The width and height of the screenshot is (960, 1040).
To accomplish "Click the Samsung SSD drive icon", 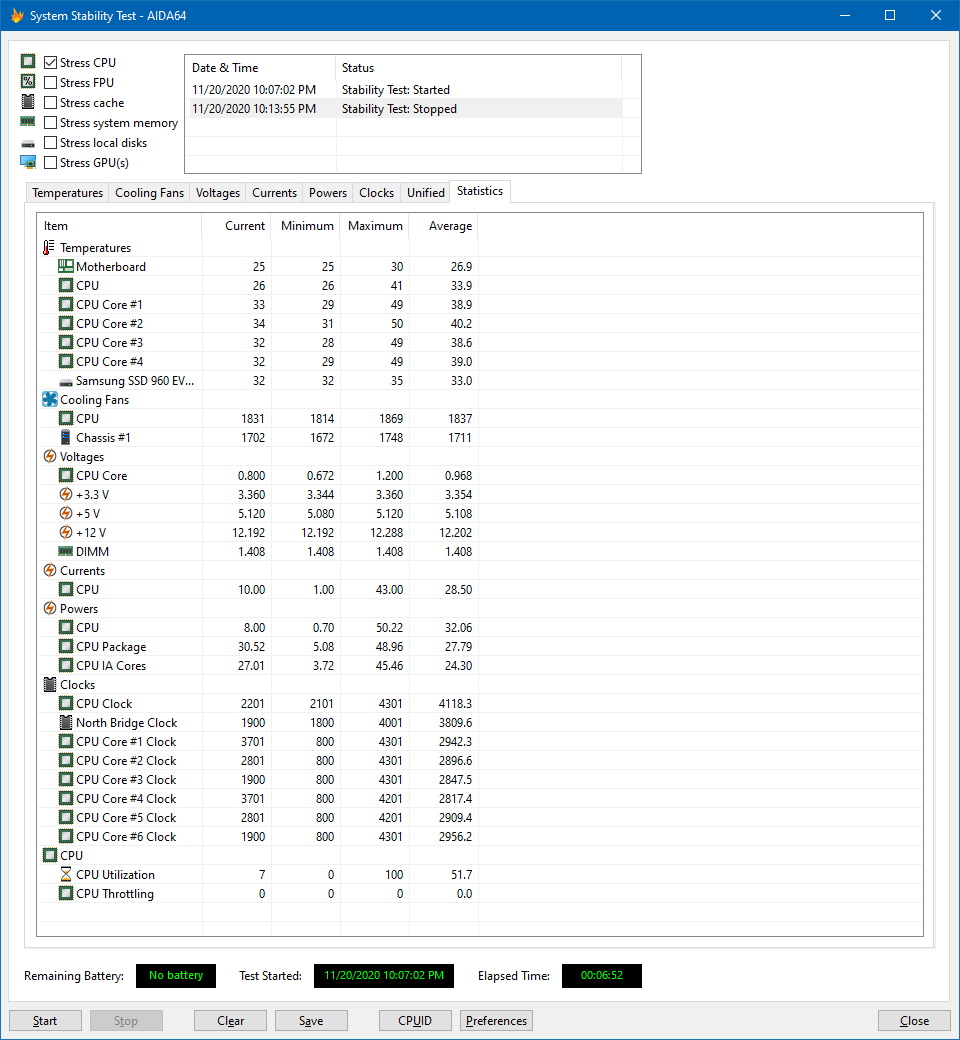I will 66,381.
